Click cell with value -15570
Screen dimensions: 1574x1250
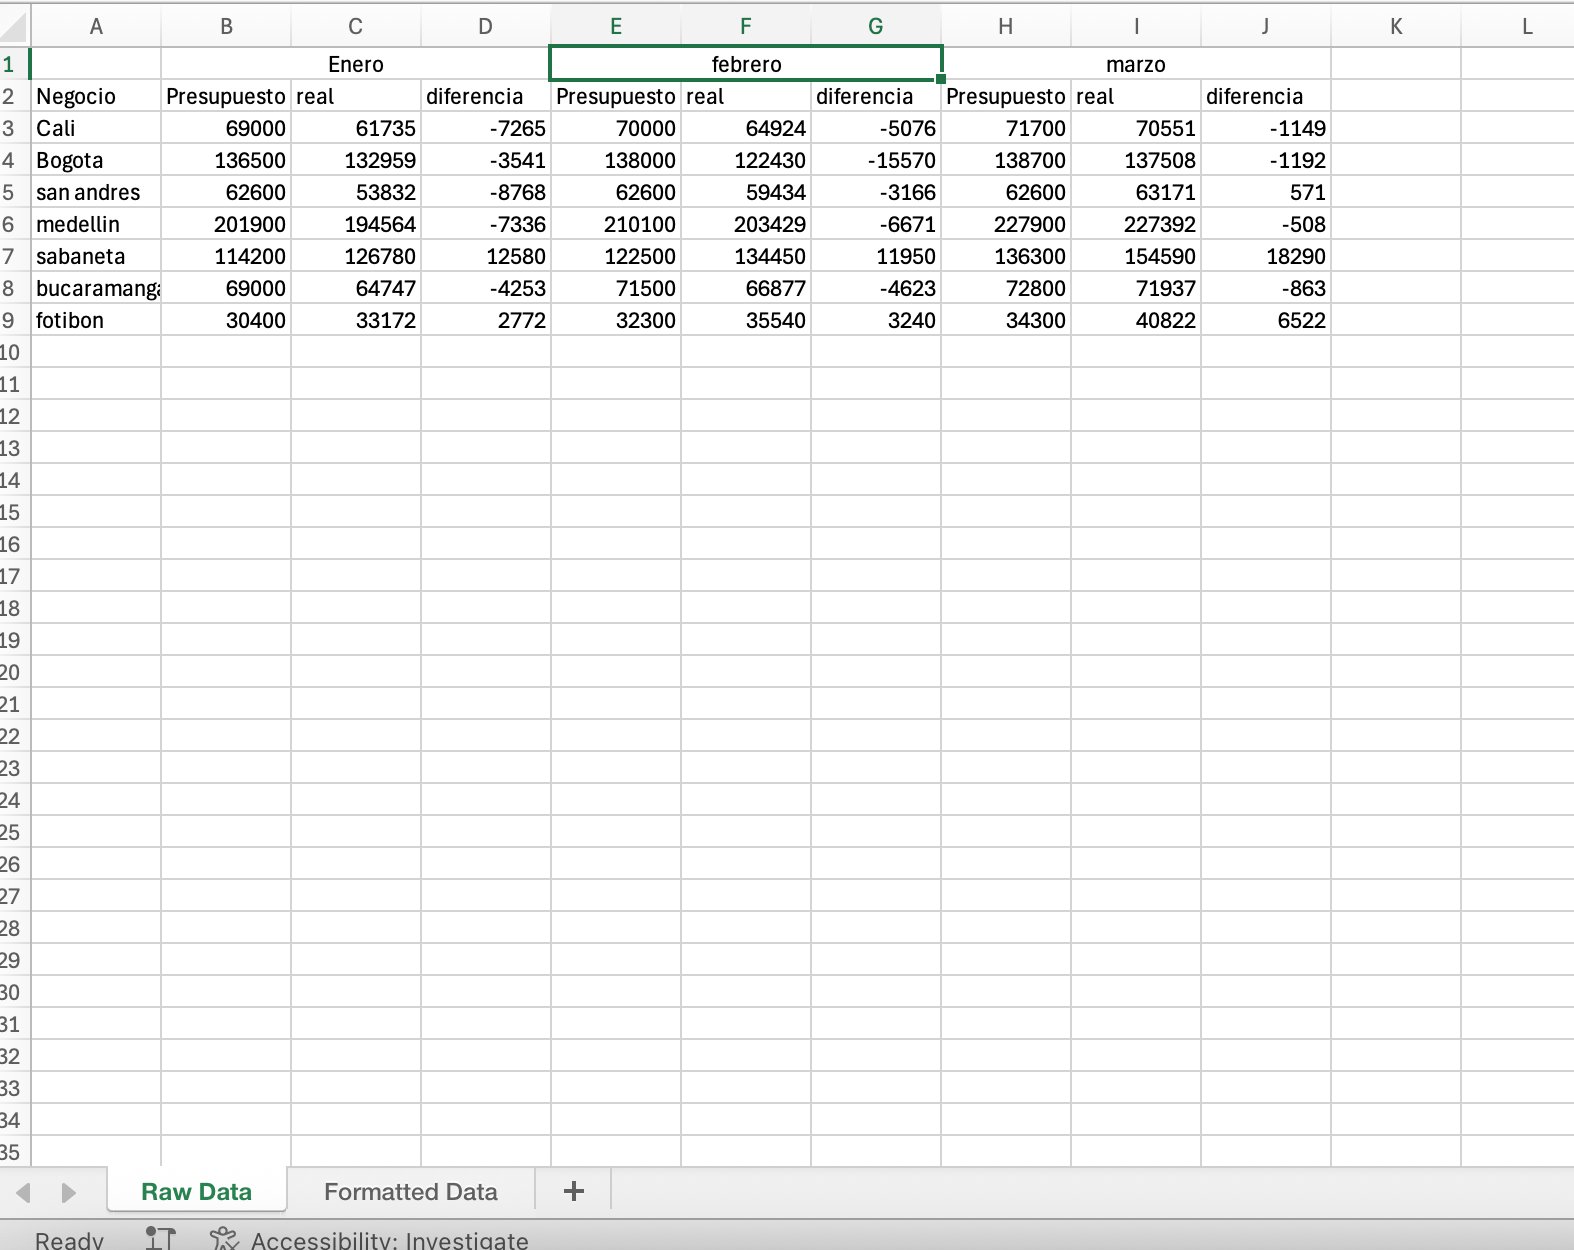[x=876, y=160]
